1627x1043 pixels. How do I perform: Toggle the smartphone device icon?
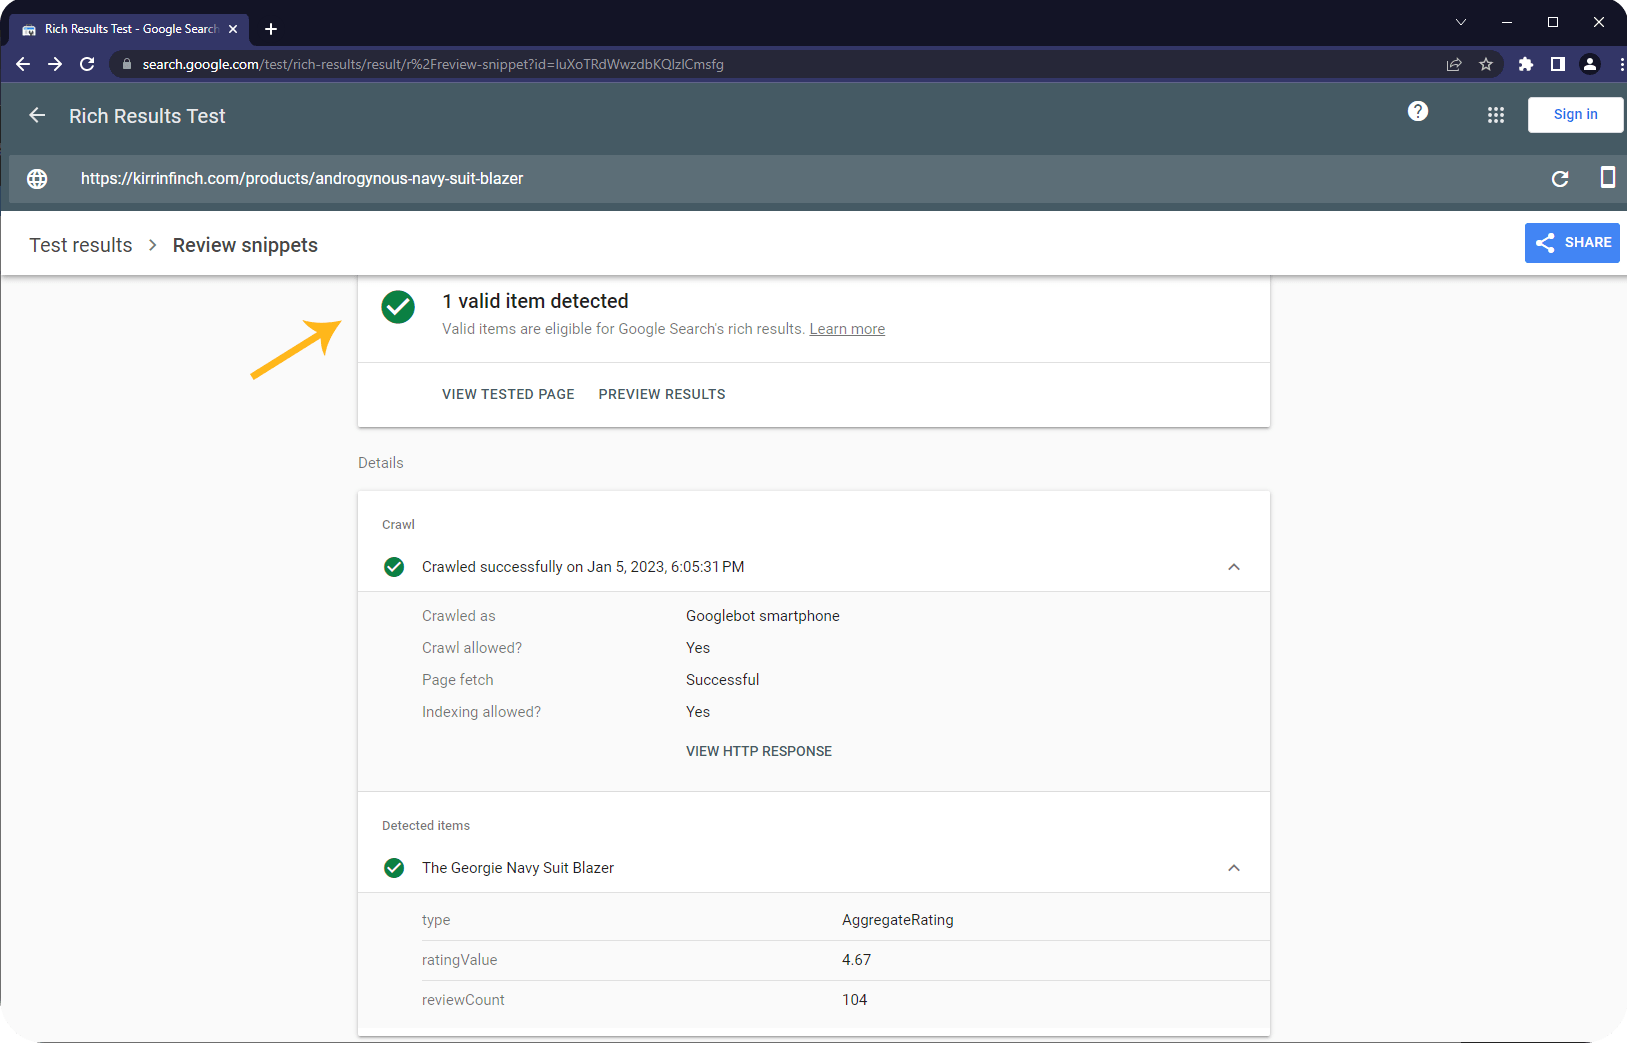1608,177
